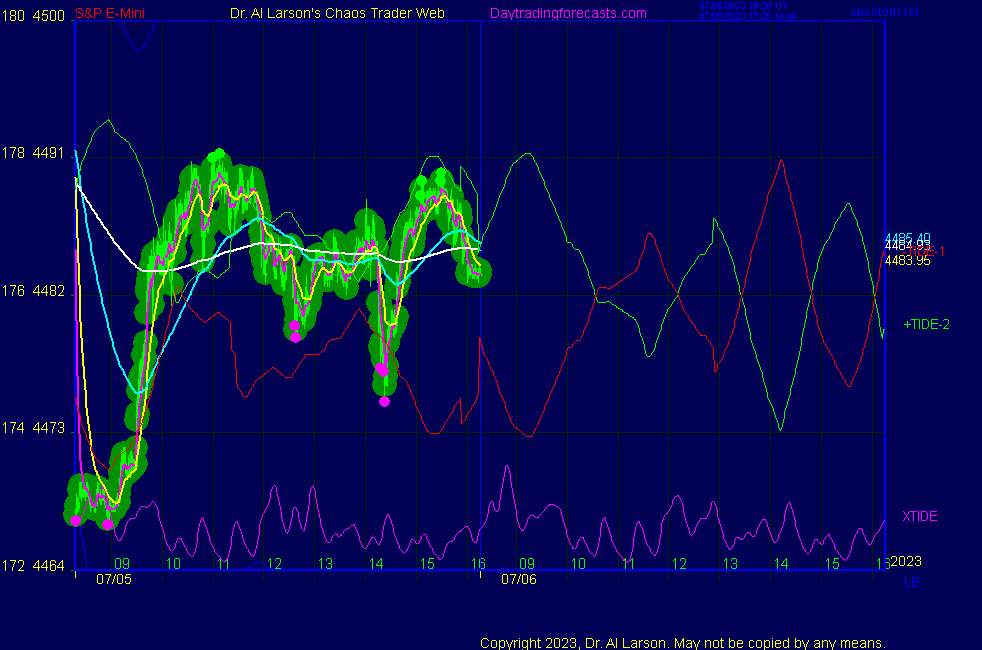Screen dimensions: 982x650
Task: Click the blue LB label
Action: coord(912,582)
